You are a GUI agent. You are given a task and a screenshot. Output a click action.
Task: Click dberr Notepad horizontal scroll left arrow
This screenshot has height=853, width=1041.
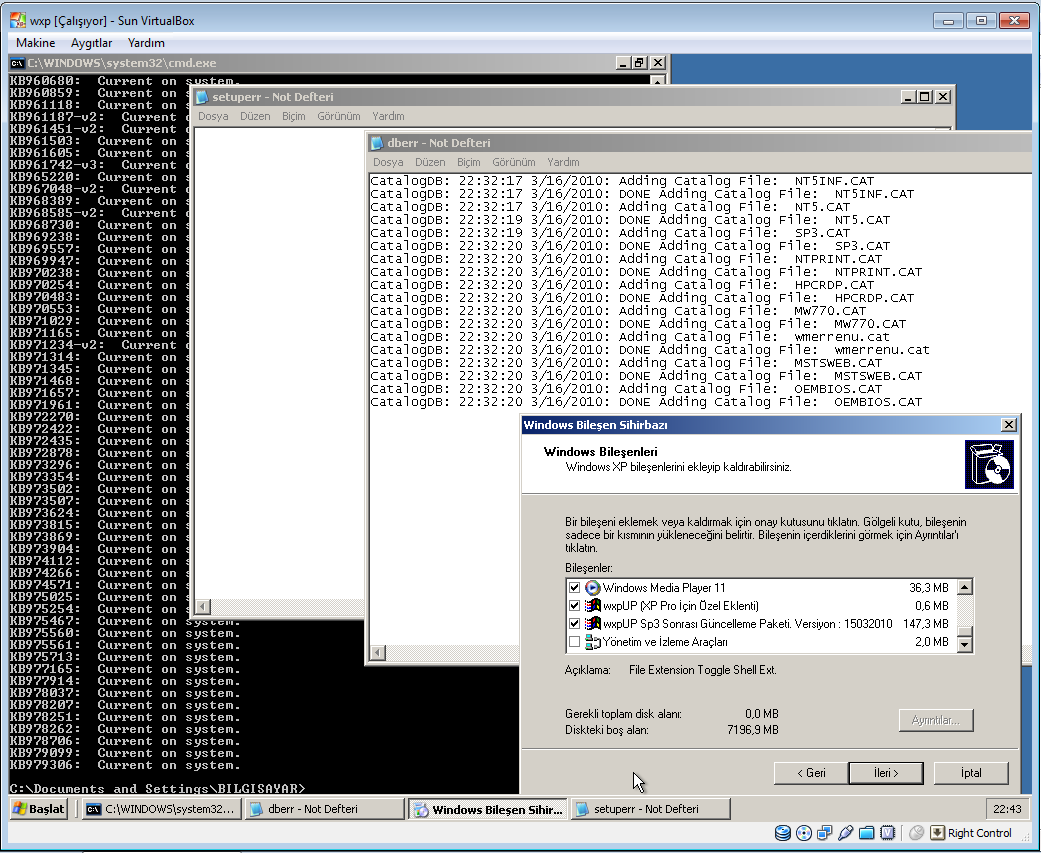[377, 653]
